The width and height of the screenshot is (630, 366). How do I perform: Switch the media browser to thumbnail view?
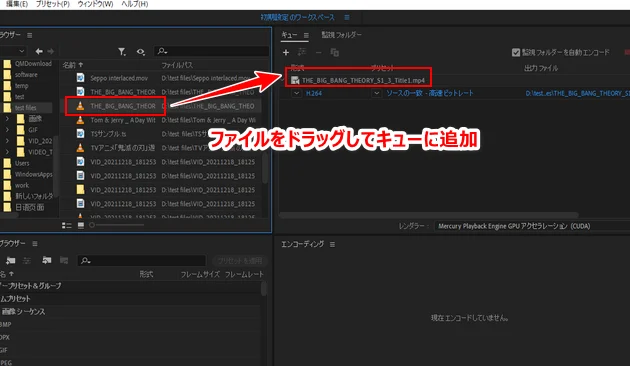81,225
